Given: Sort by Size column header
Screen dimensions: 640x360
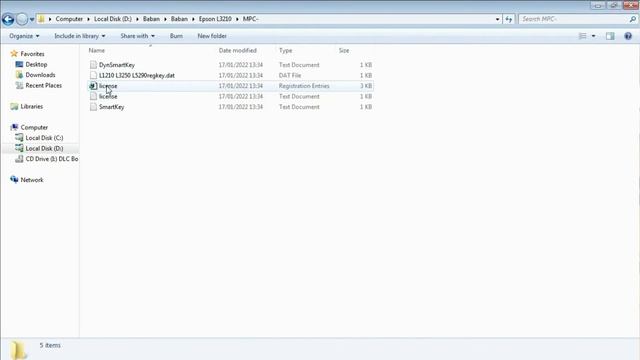Looking at the screenshot, I should tap(344, 50).
